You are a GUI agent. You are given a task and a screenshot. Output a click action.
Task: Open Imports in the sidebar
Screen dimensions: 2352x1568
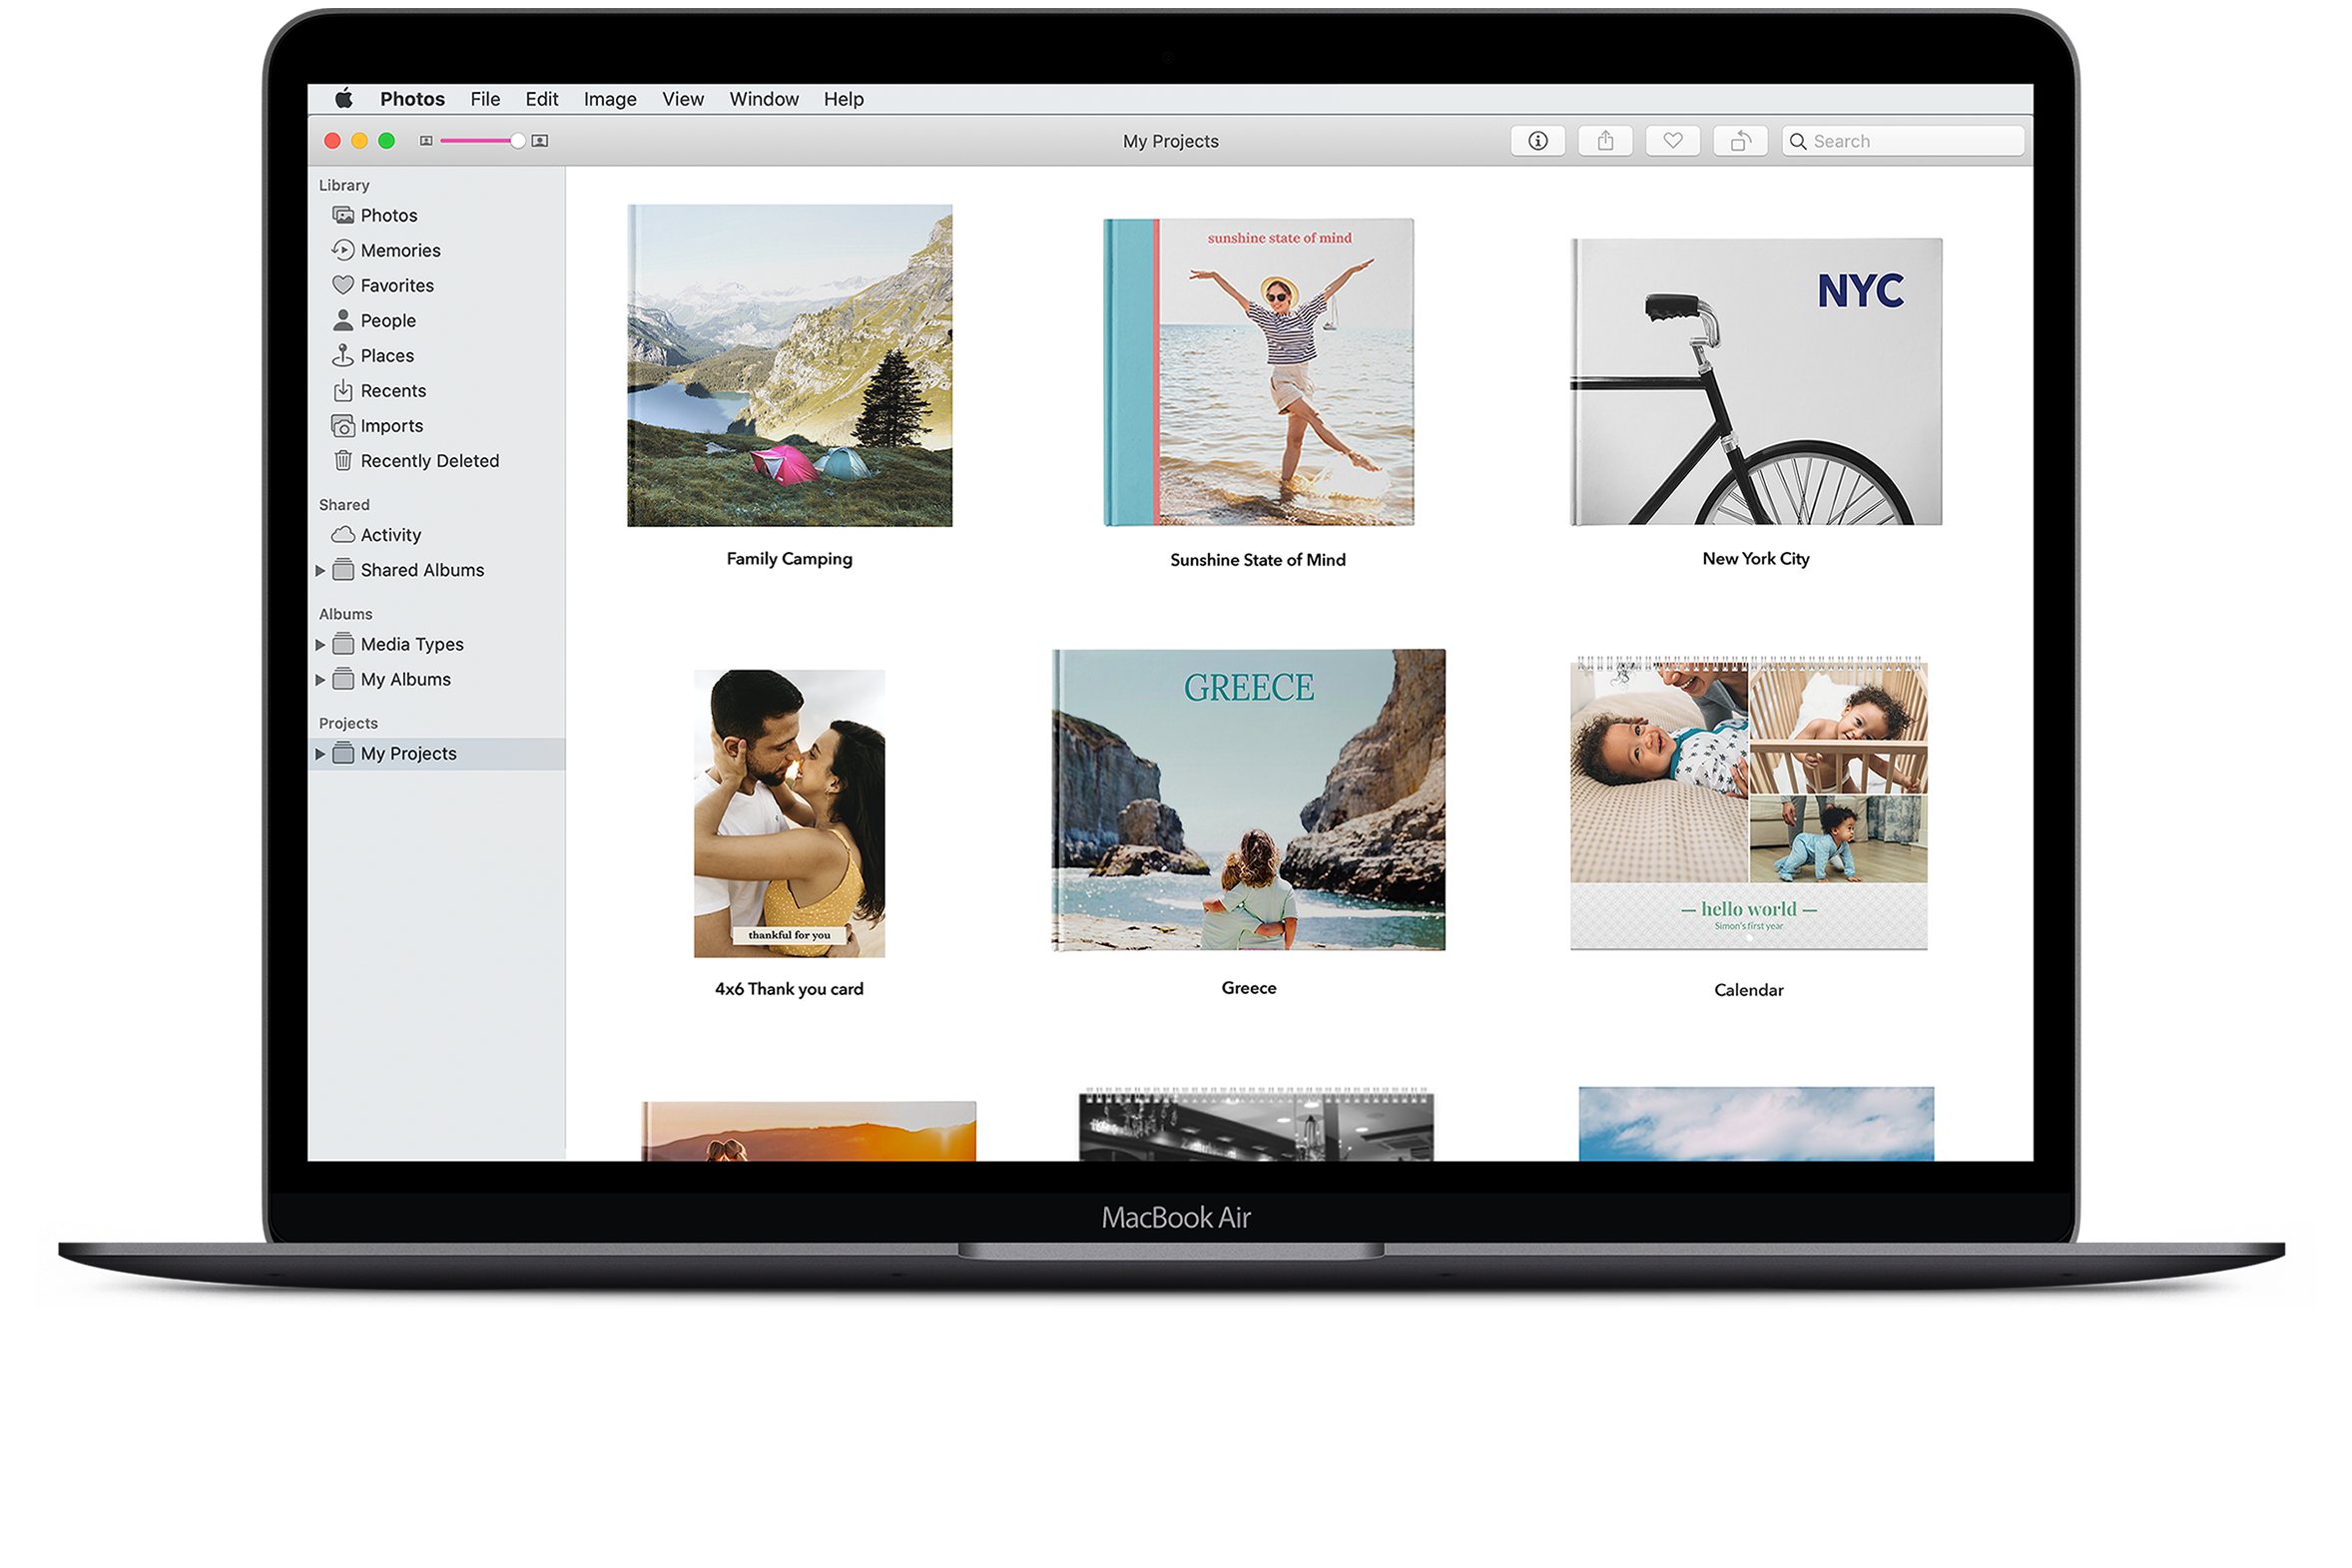tap(378, 425)
